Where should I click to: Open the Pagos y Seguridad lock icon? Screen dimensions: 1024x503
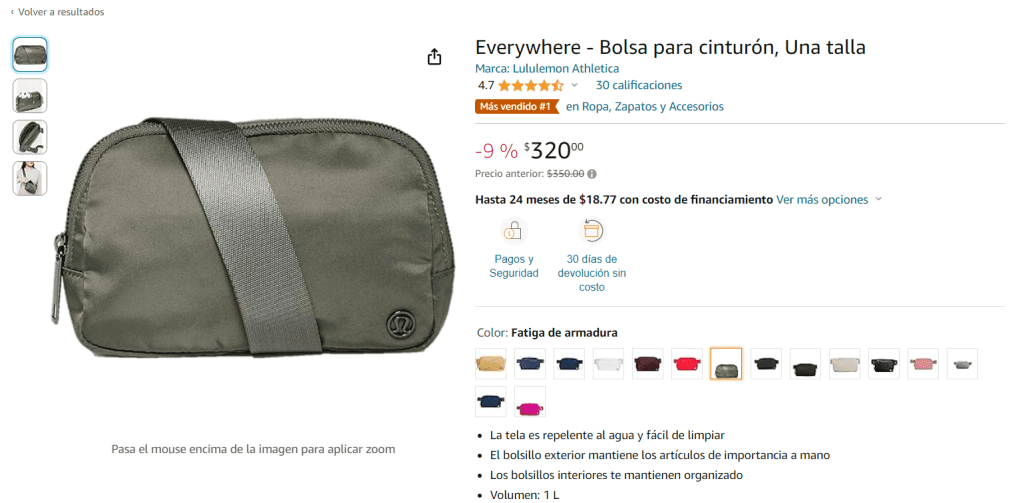tap(514, 231)
